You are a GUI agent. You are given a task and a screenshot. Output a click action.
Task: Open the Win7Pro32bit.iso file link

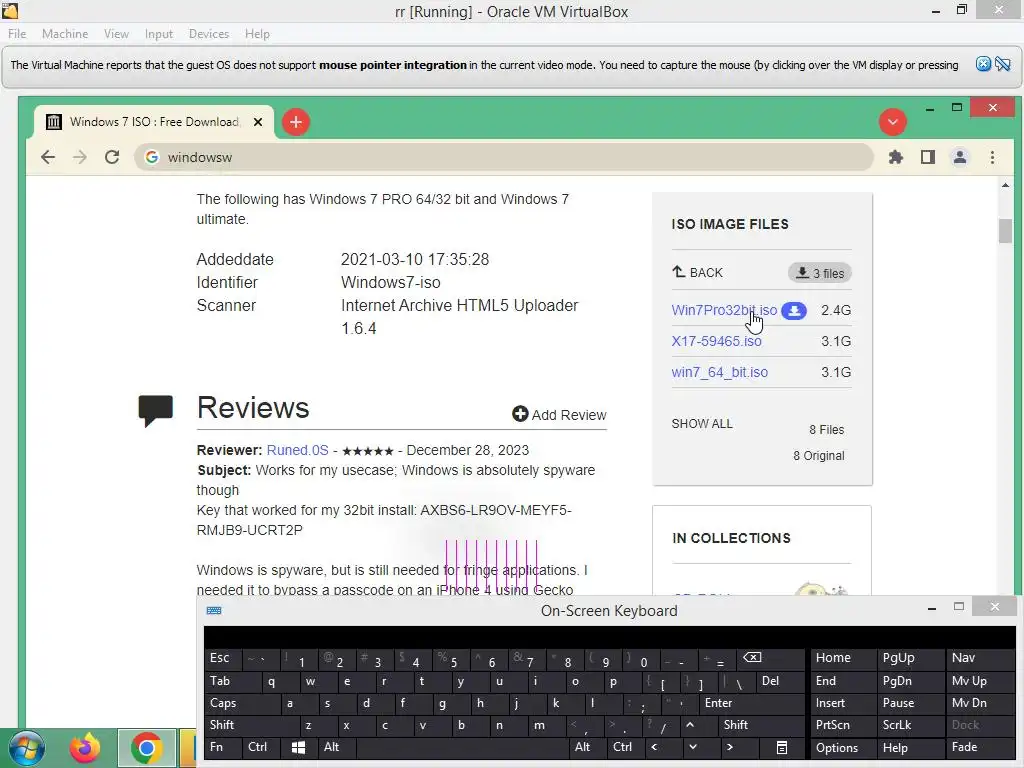coord(724,310)
